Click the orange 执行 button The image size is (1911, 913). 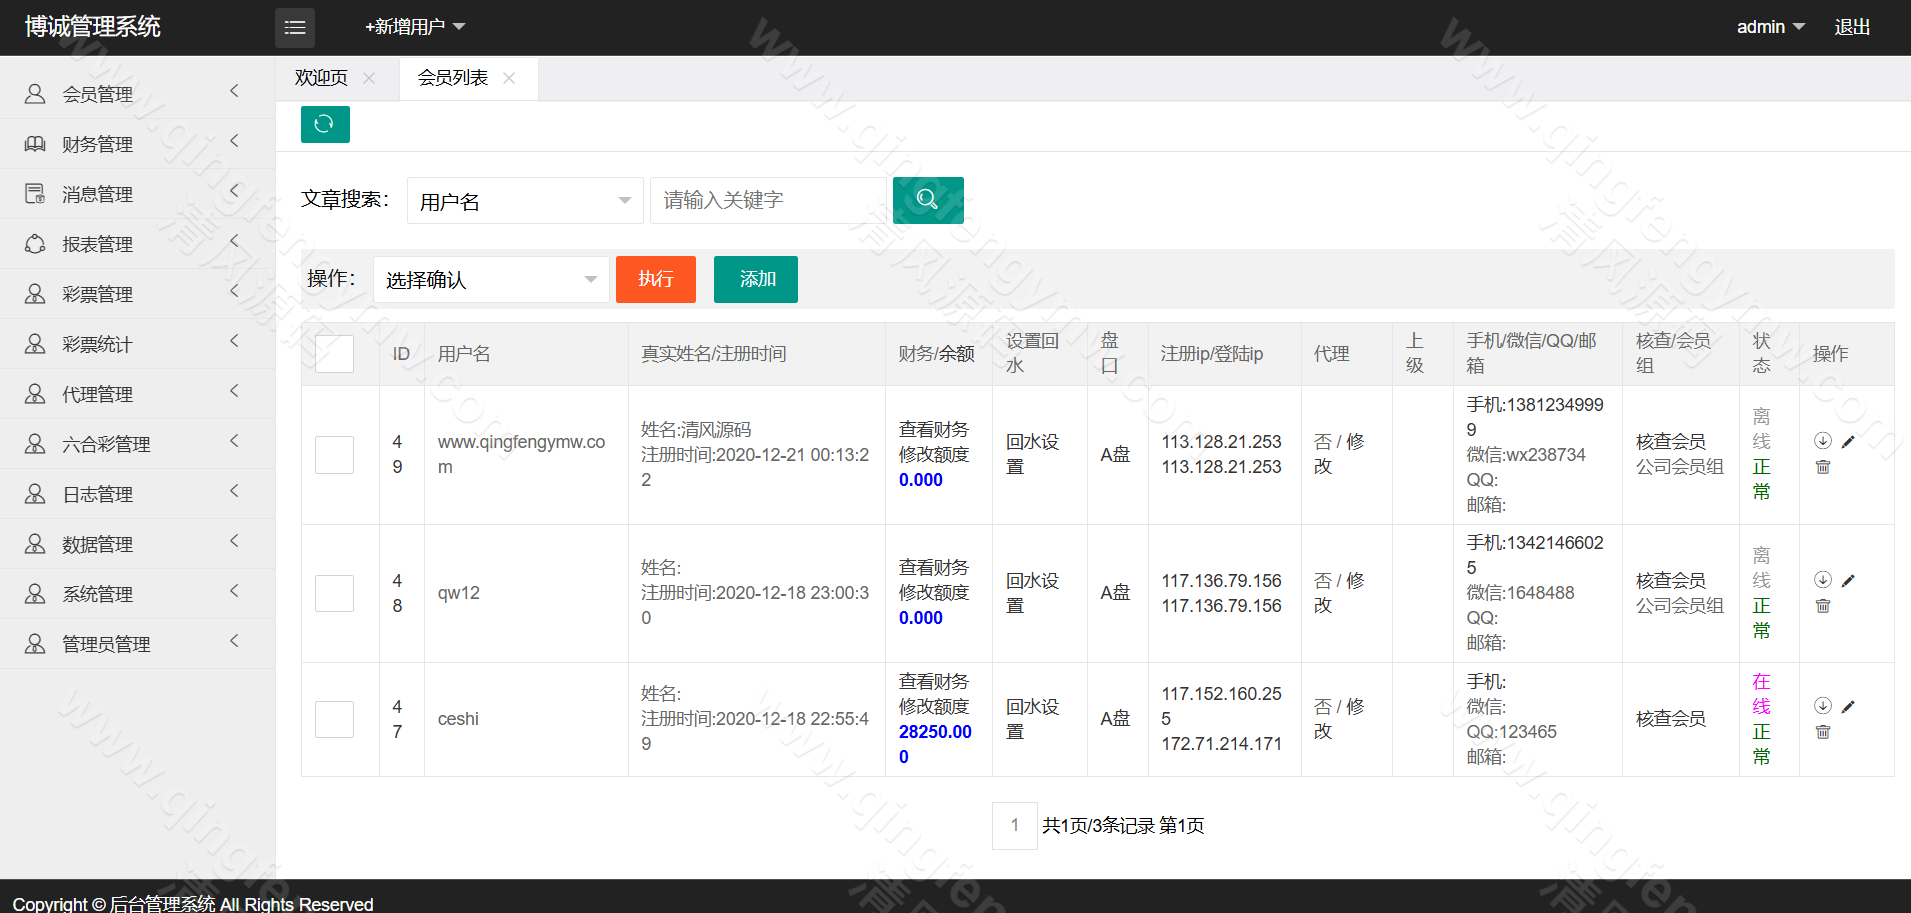tap(655, 279)
